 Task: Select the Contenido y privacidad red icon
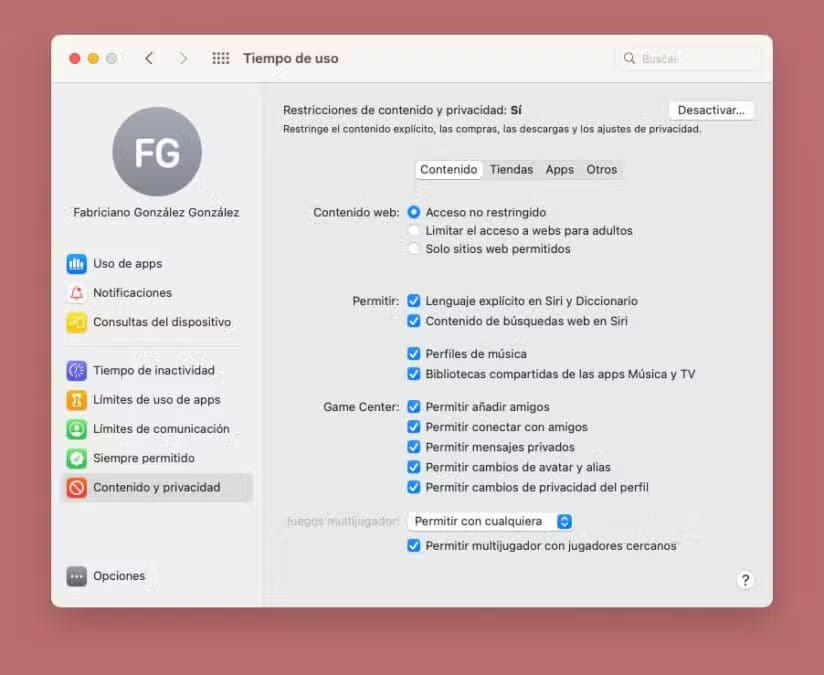(77, 488)
